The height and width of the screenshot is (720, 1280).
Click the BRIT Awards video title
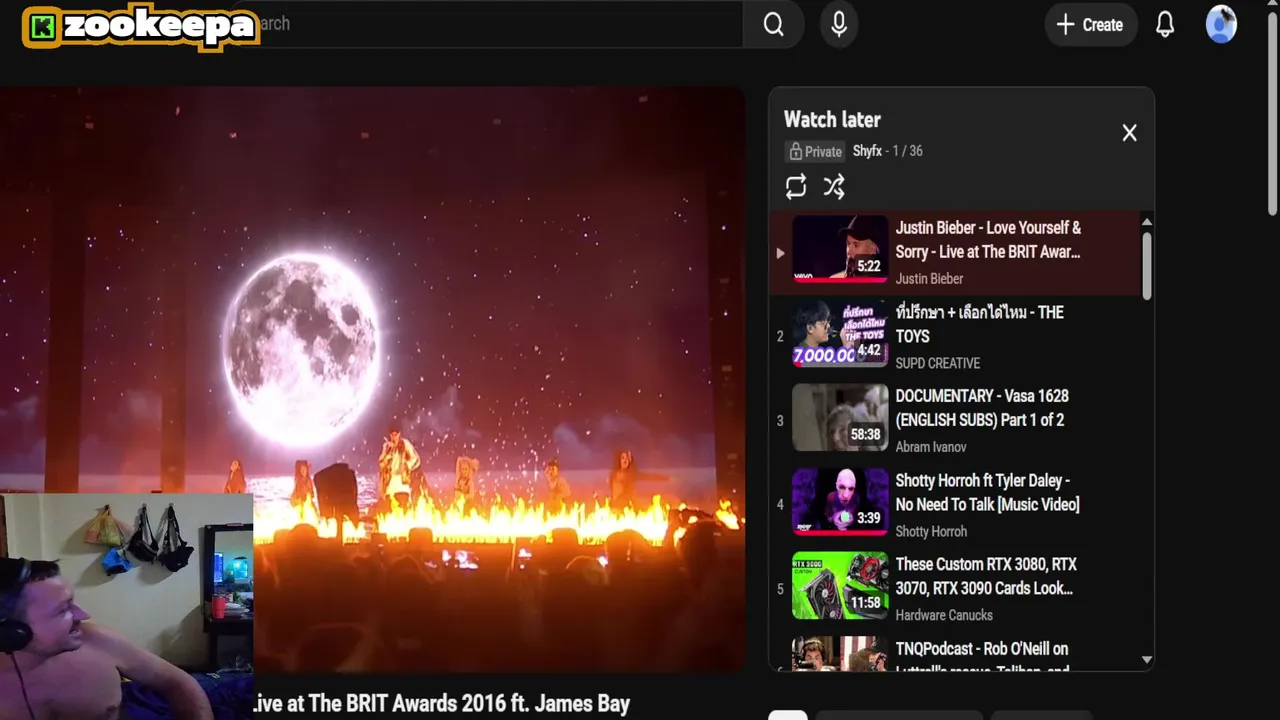click(x=441, y=704)
